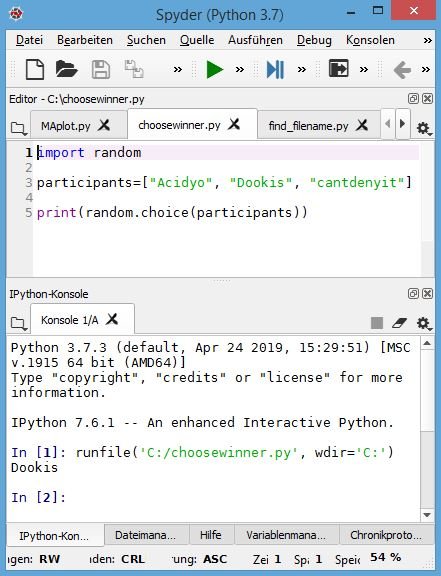Click the 54 % memory usage status
441x576 pixels.
[386, 557]
